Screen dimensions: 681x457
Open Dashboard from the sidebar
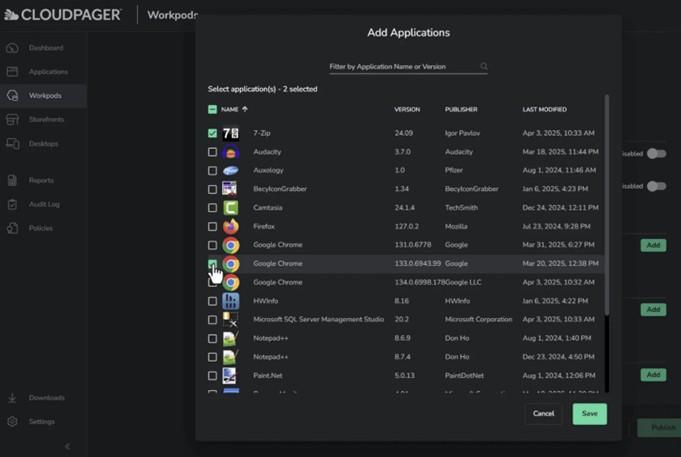45,48
